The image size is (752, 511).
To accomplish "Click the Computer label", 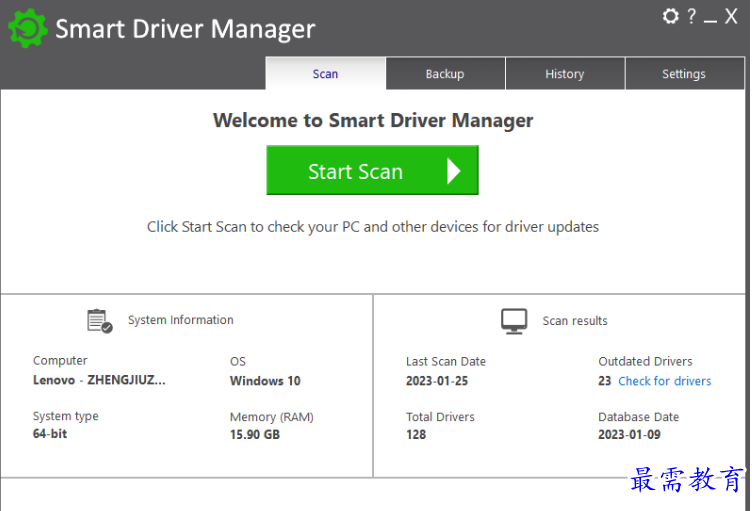I will point(60,360).
